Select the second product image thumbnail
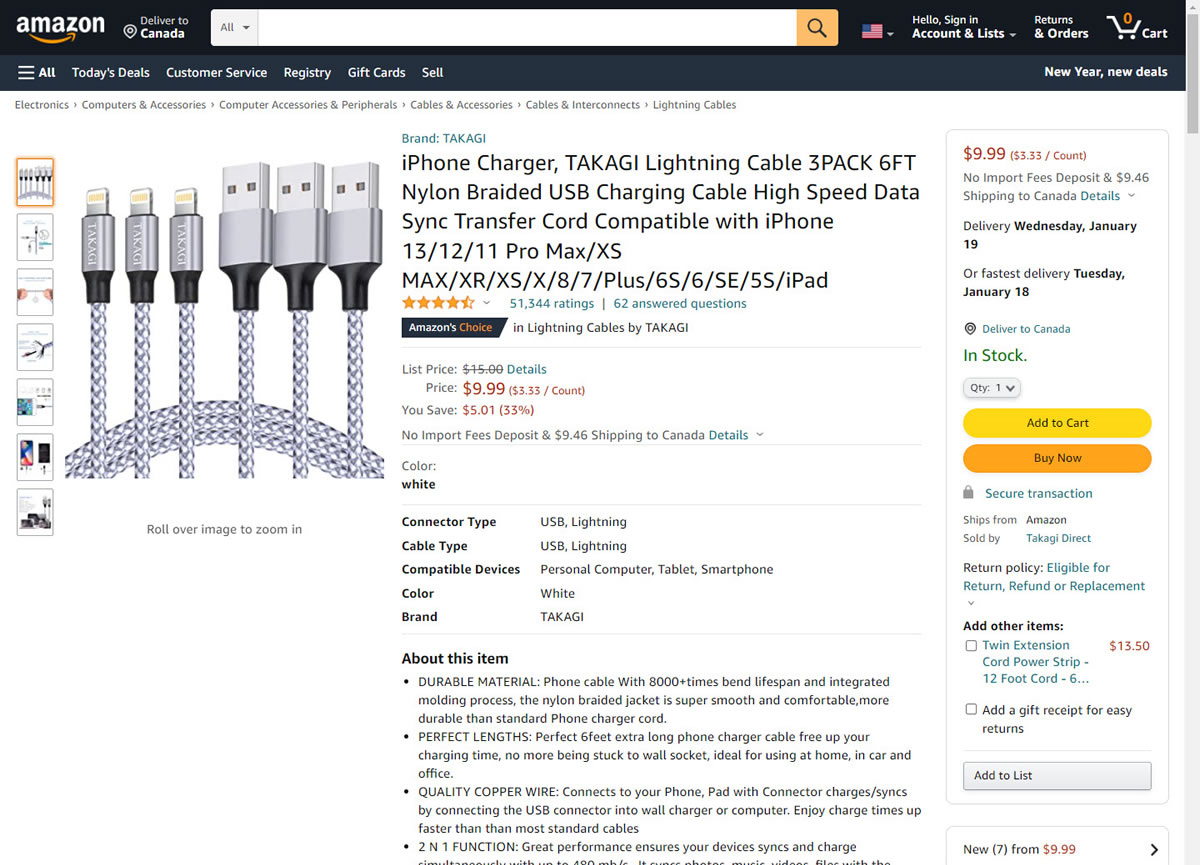The height and width of the screenshot is (865, 1200). coord(35,237)
